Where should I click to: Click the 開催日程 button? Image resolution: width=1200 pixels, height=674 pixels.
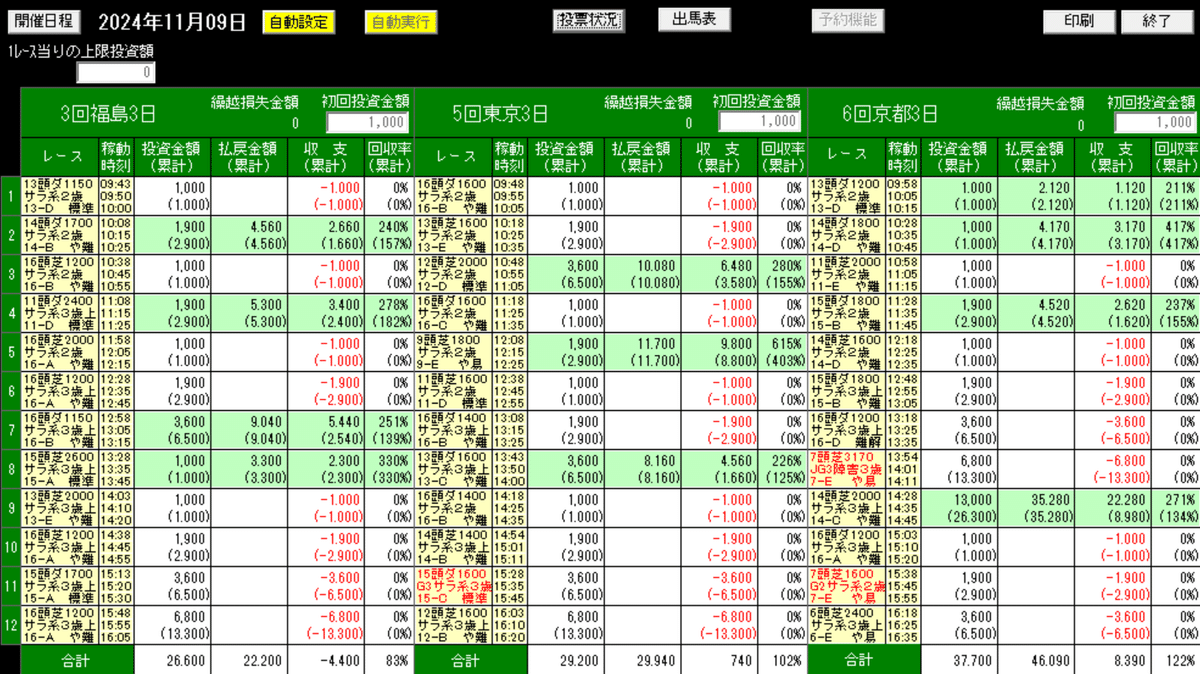[x=44, y=21]
